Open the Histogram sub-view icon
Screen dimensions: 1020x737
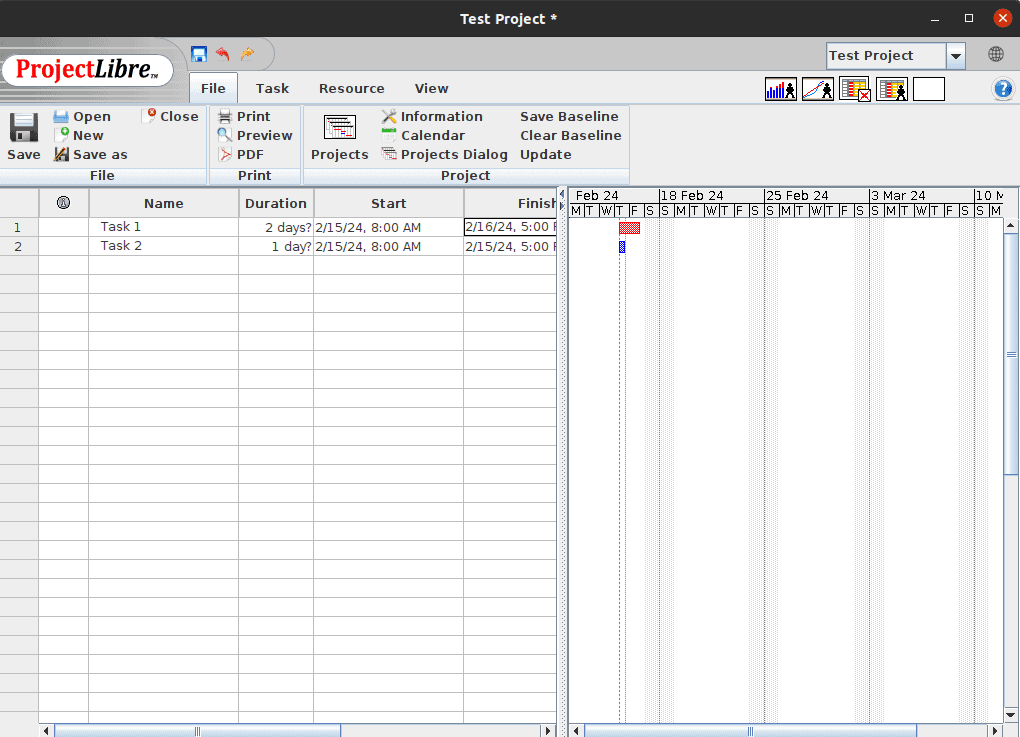point(781,89)
